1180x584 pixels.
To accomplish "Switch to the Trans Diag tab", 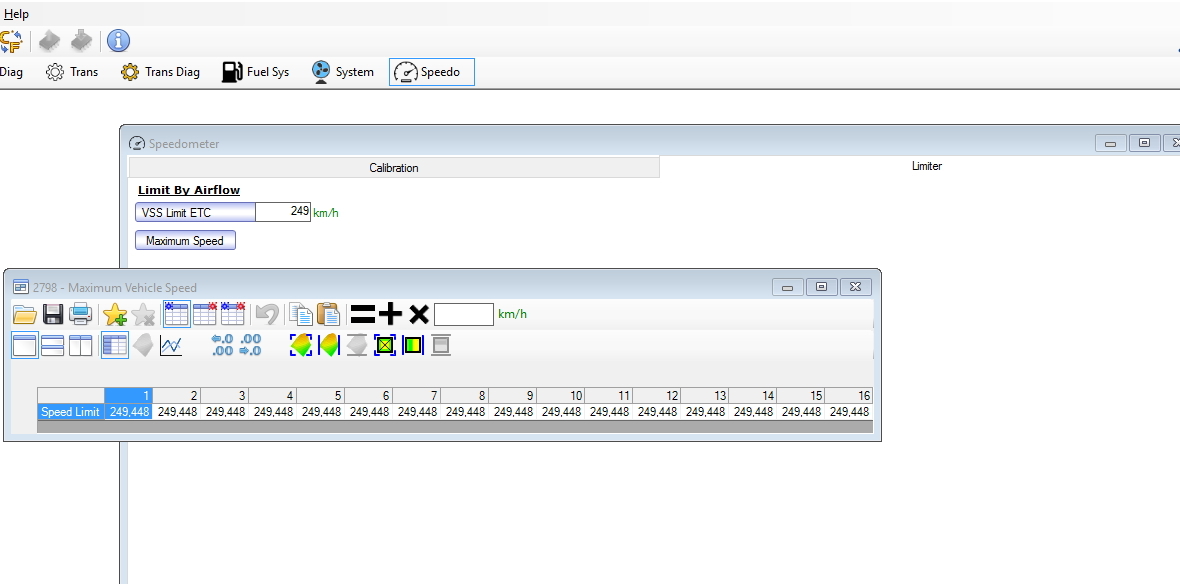I will point(160,72).
